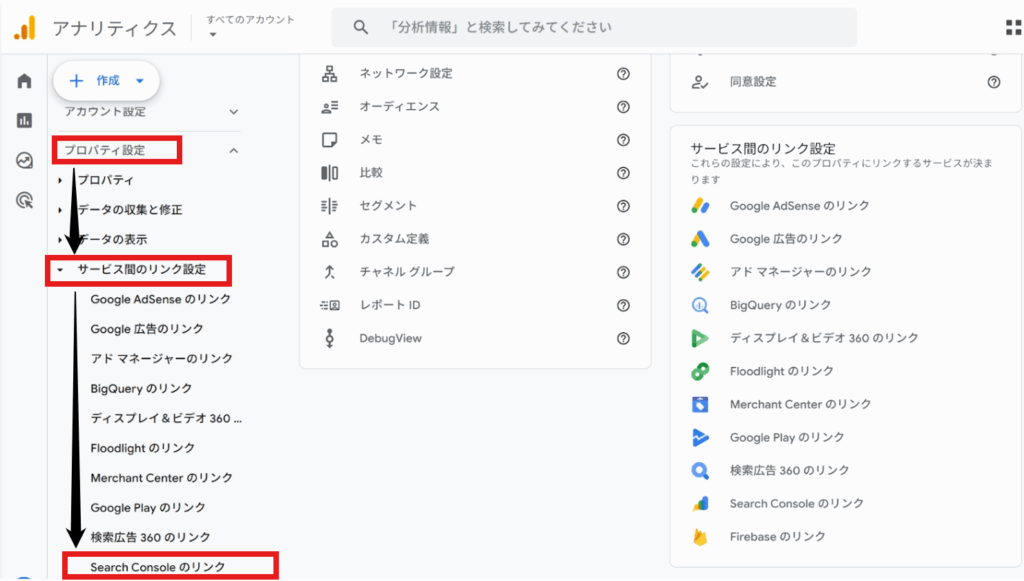Click the 検索広告 360 logo icon

tap(700, 471)
